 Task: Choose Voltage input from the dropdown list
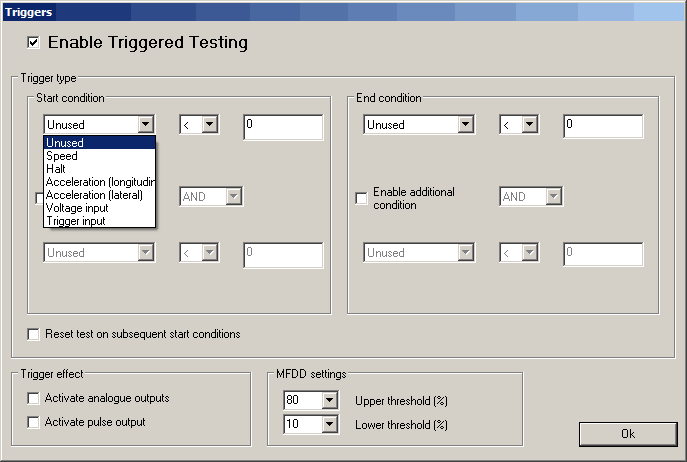(77, 208)
